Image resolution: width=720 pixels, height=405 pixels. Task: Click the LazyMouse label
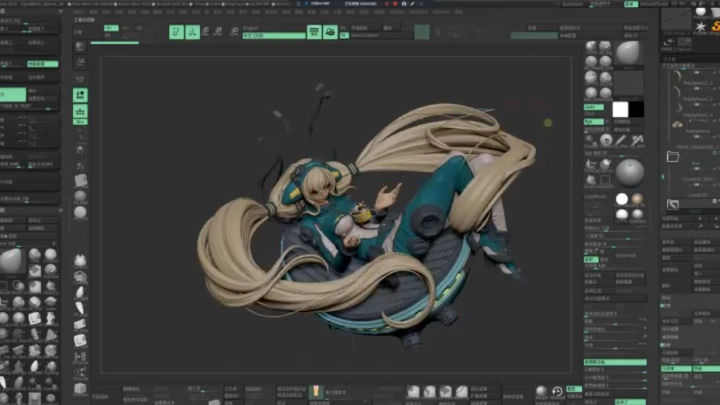point(596,197)
